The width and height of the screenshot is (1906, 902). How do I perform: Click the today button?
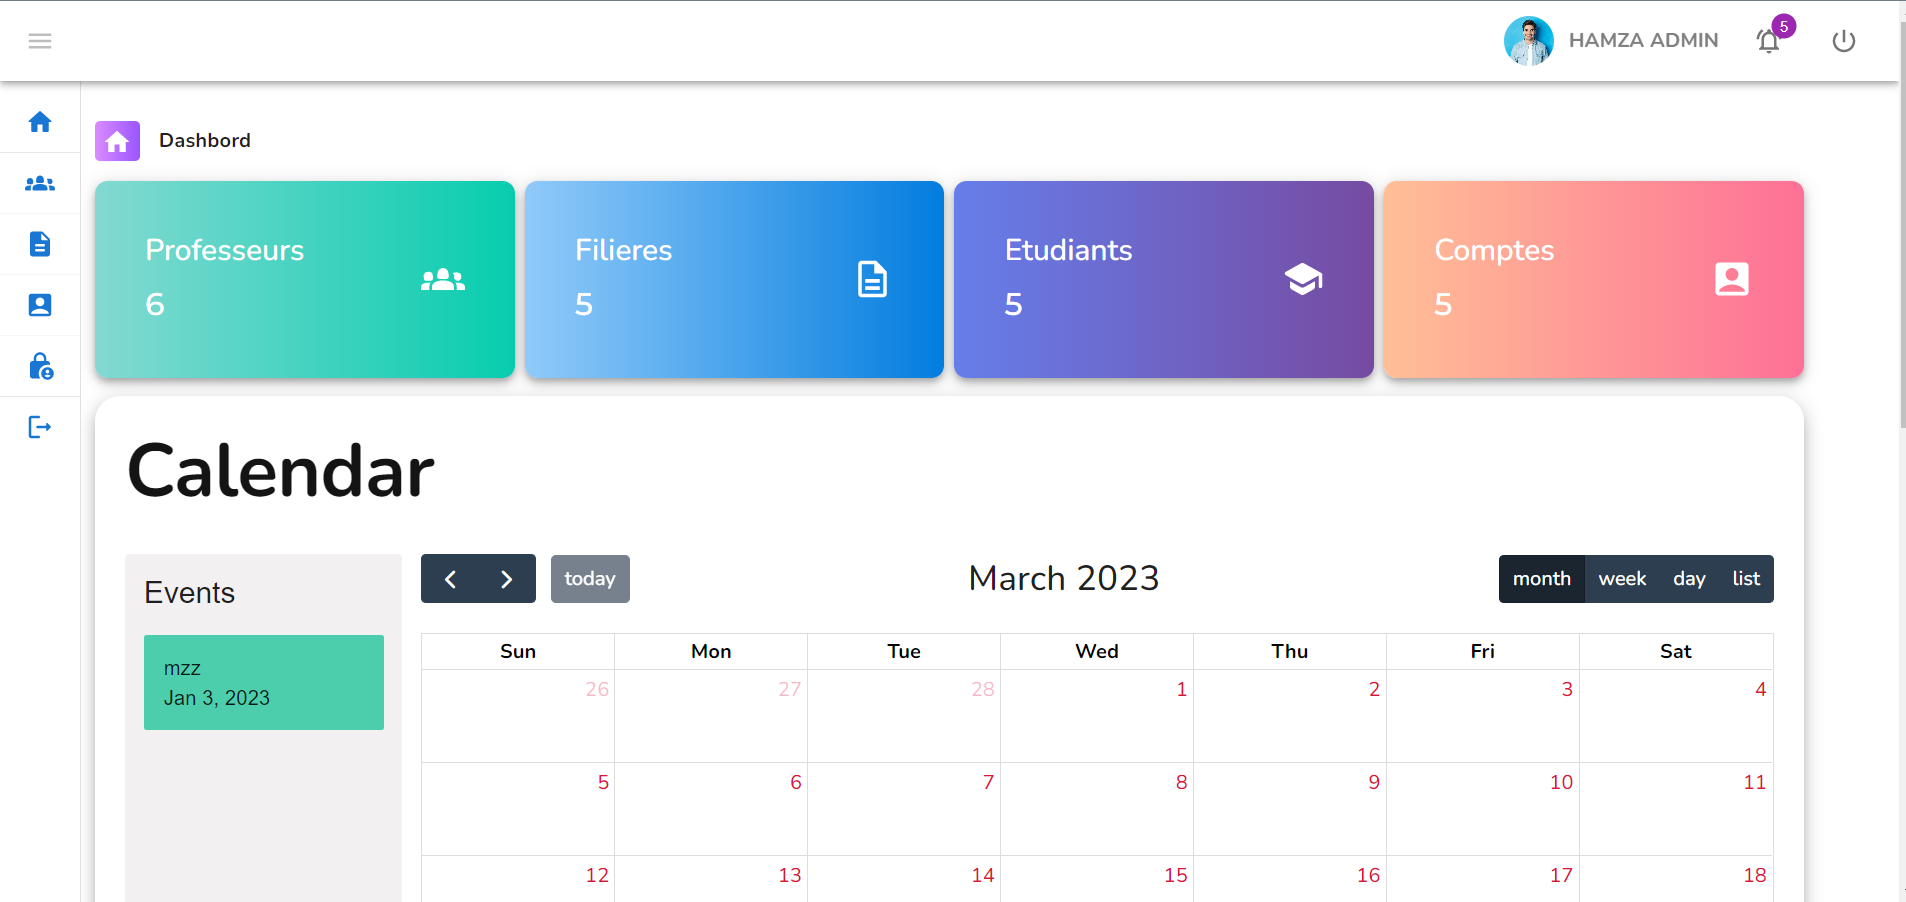(x=590, y=578)
